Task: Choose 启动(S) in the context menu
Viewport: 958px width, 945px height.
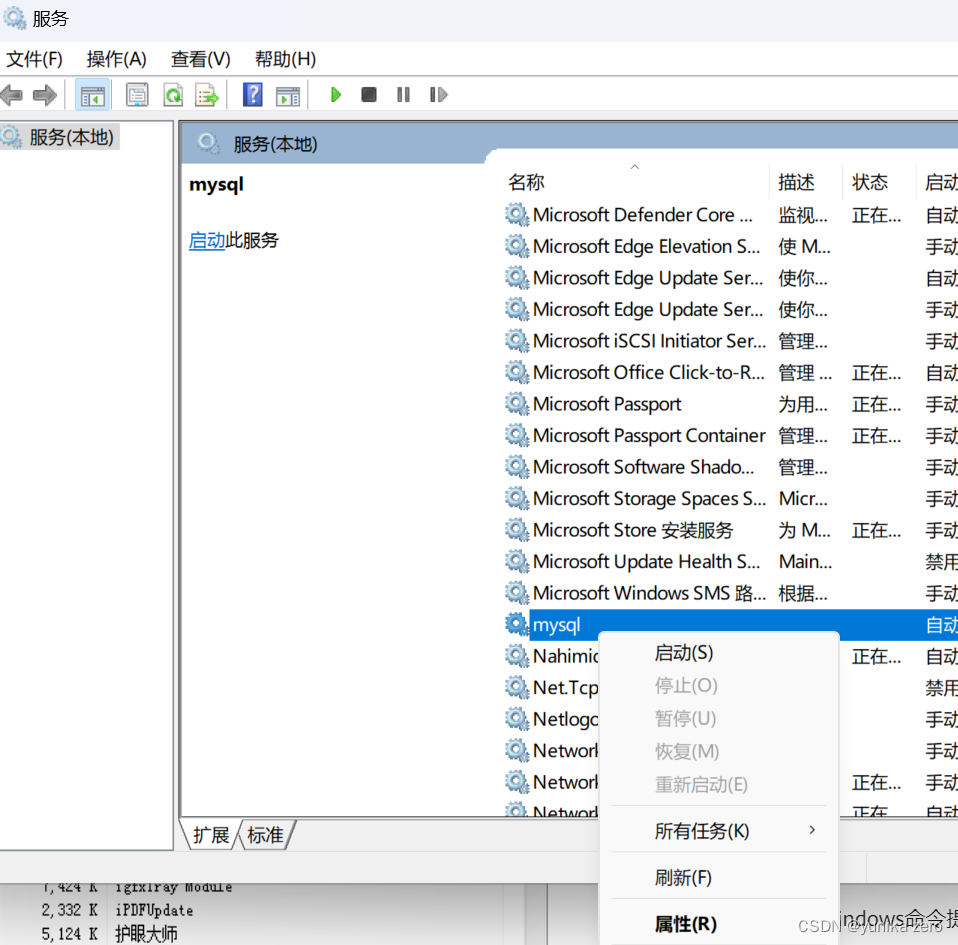Action: pyautogui.click(x=719, y=653)
